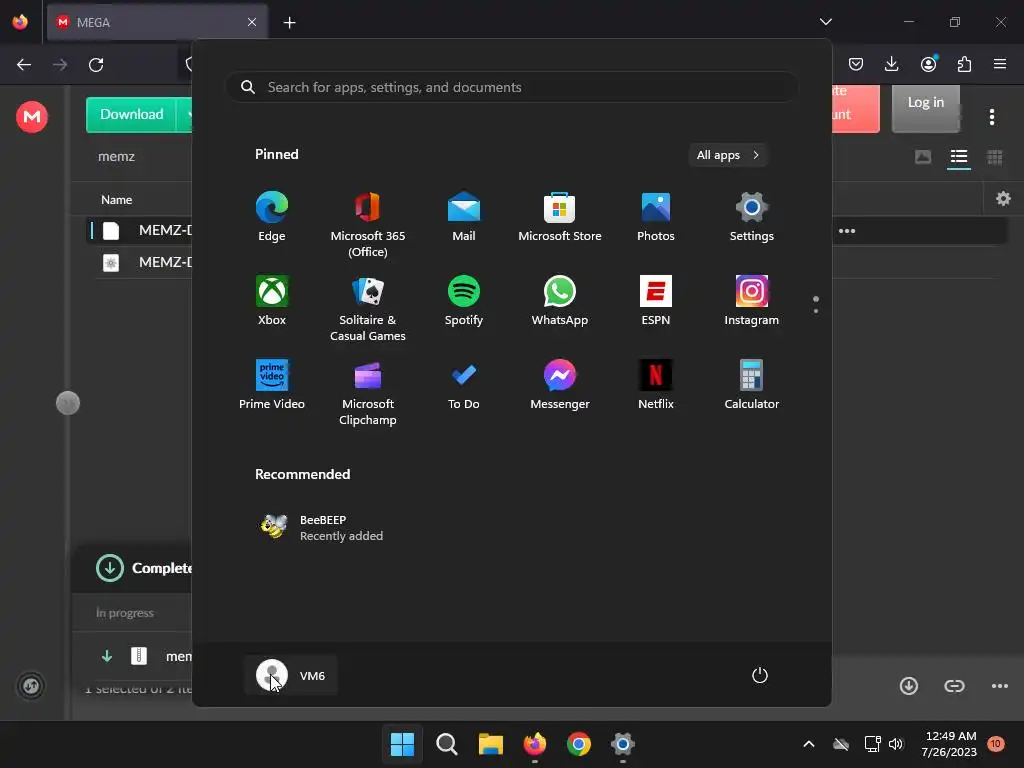Show hidden system tray icons
This screenshot has width=1024, height=768.
coord(808,744)
